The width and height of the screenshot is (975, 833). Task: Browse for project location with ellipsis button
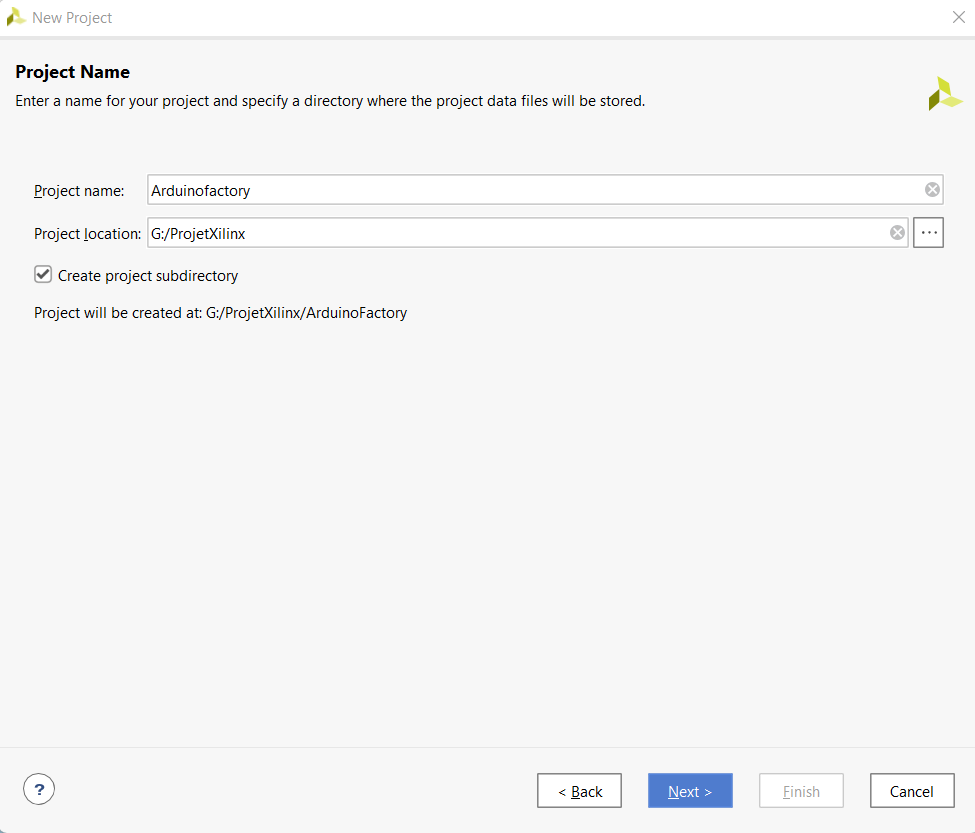pyautogui.click(x=928, y=233)
